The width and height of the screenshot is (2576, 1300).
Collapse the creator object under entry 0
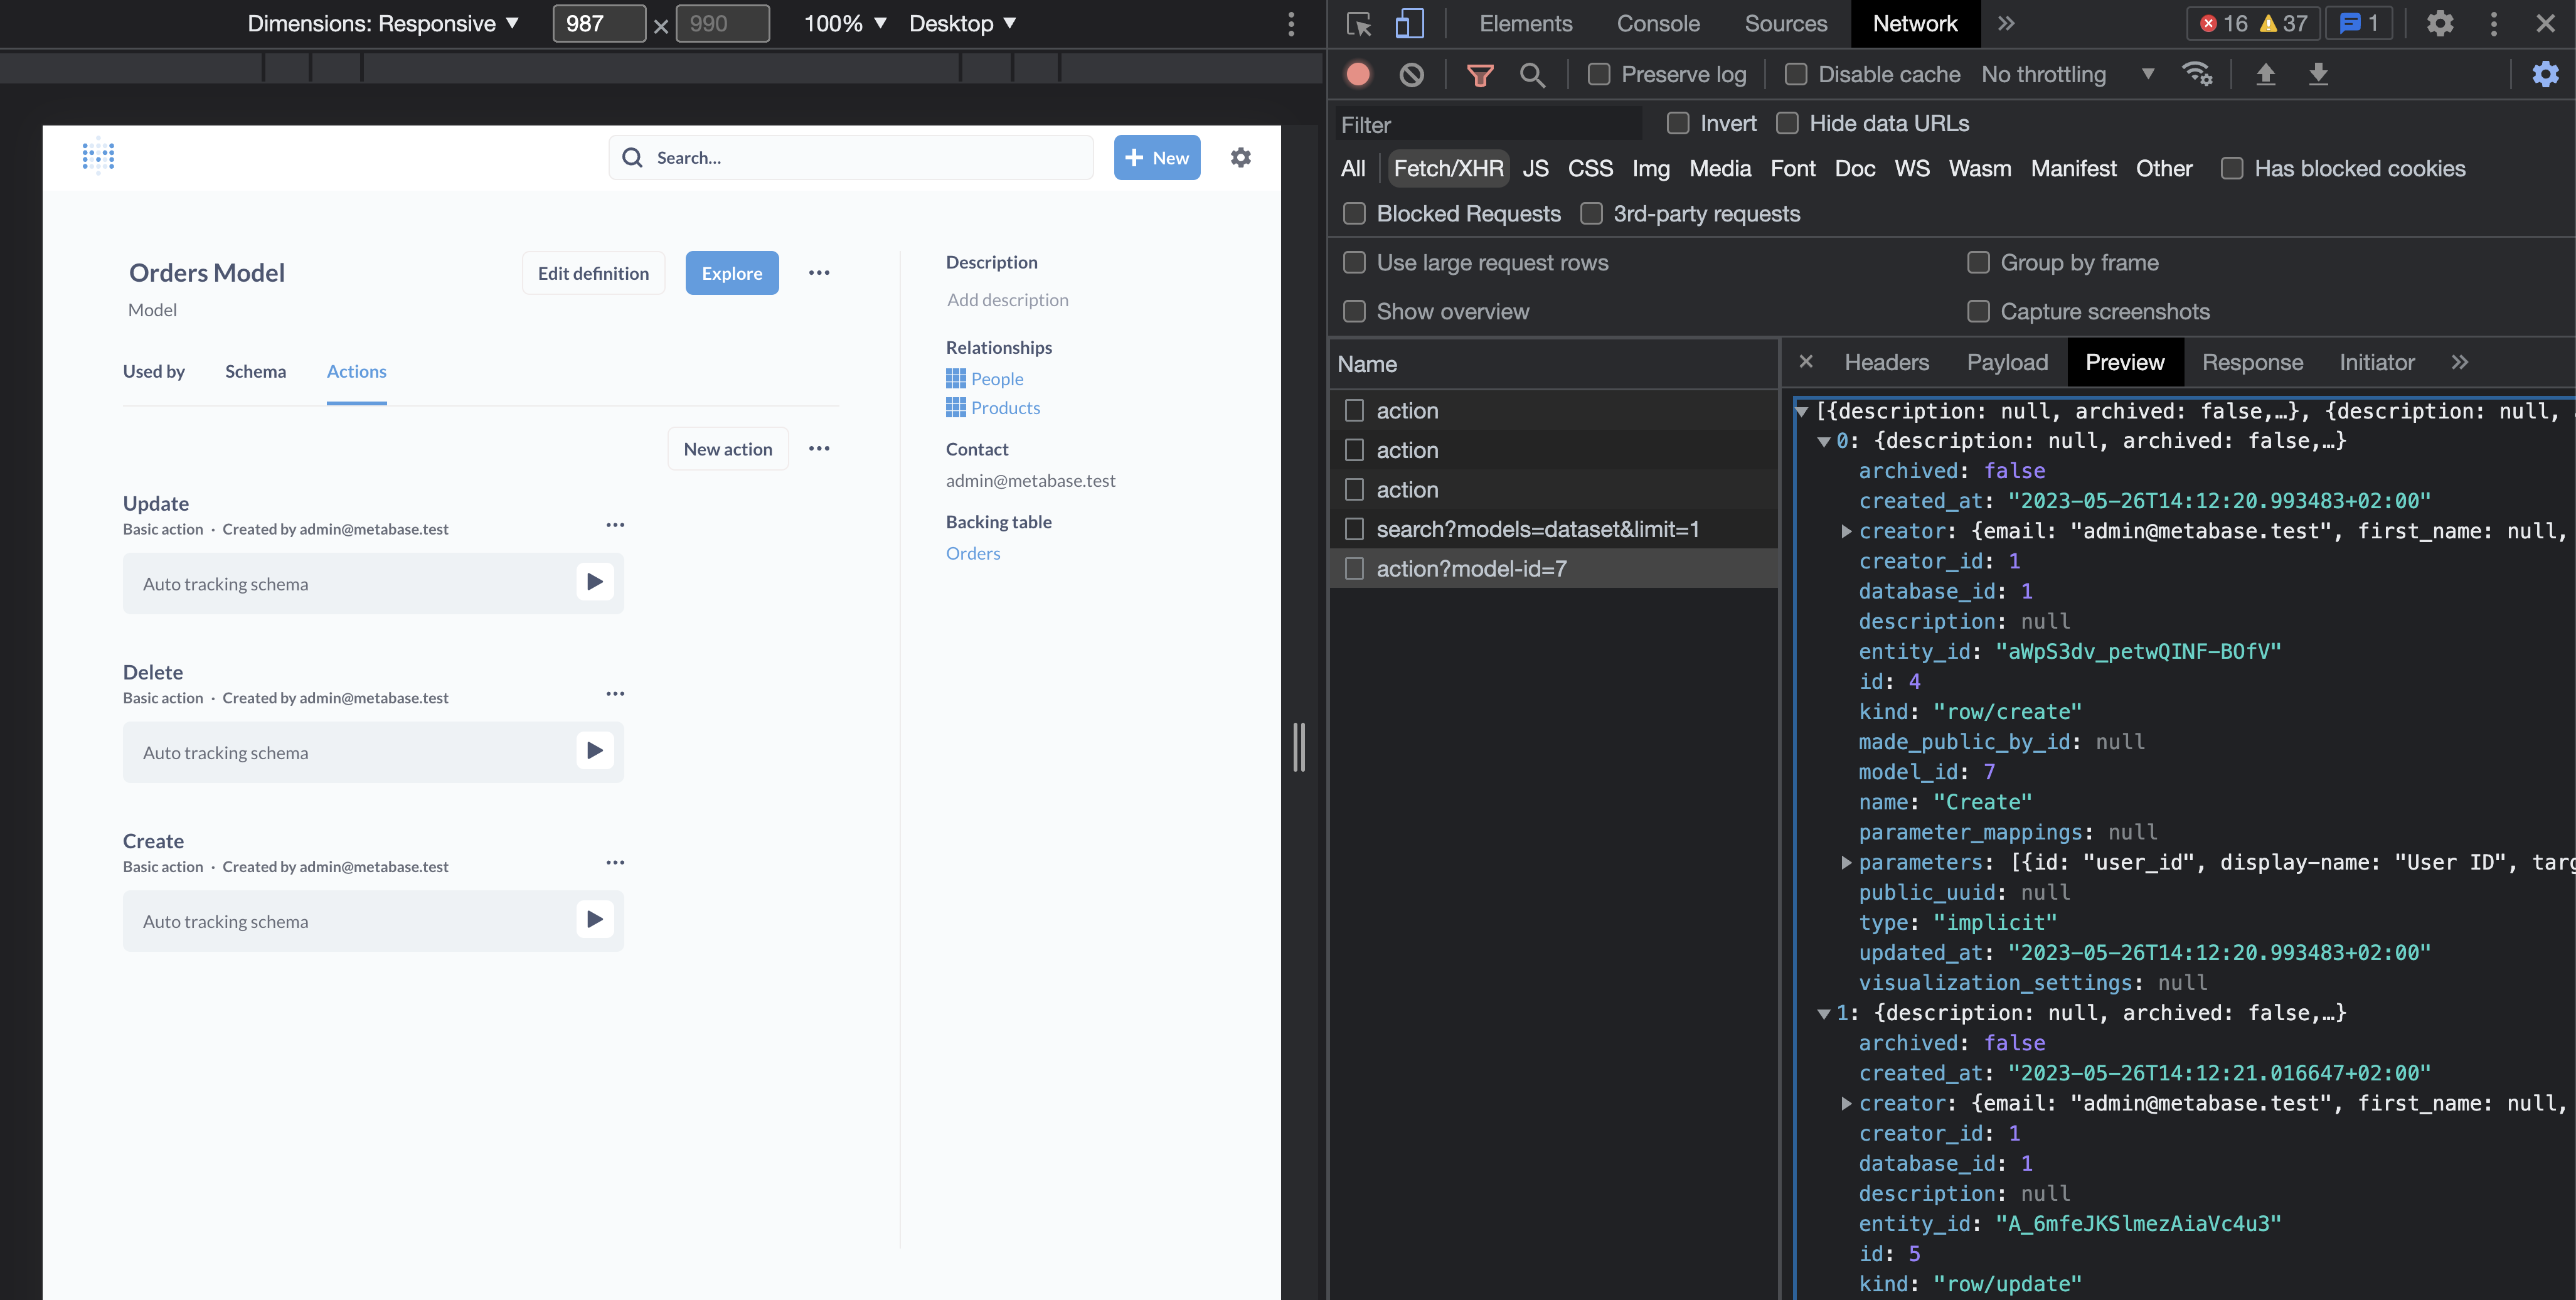(1846, 531)
